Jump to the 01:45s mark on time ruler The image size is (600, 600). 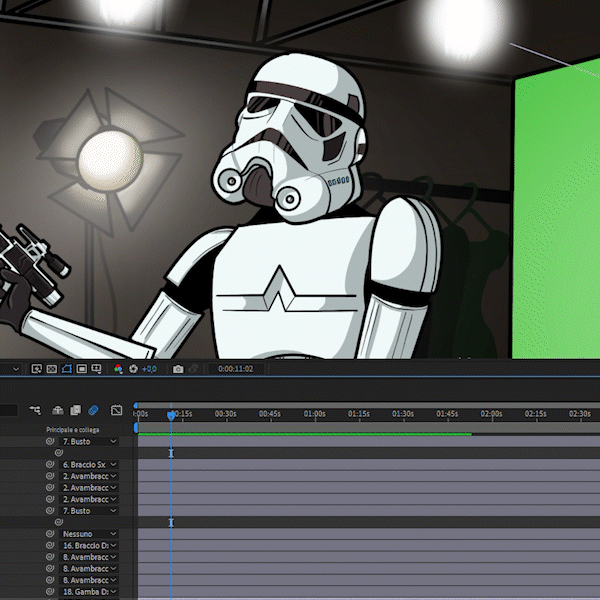pos(447,414)
